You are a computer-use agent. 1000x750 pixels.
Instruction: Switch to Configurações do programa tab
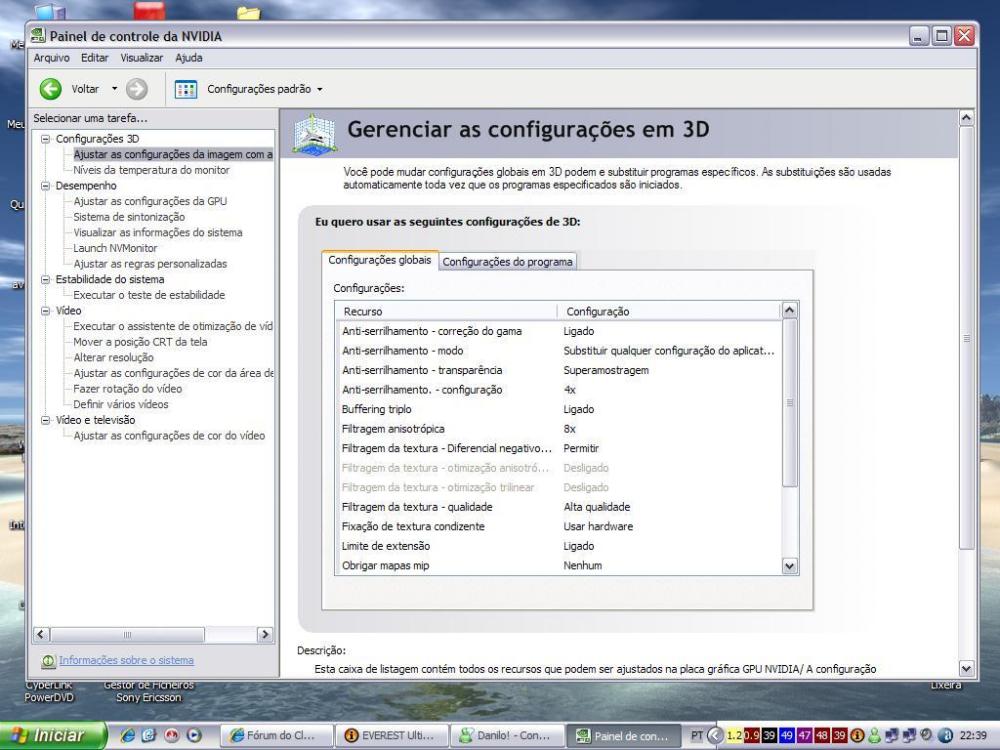click(508, 262)
